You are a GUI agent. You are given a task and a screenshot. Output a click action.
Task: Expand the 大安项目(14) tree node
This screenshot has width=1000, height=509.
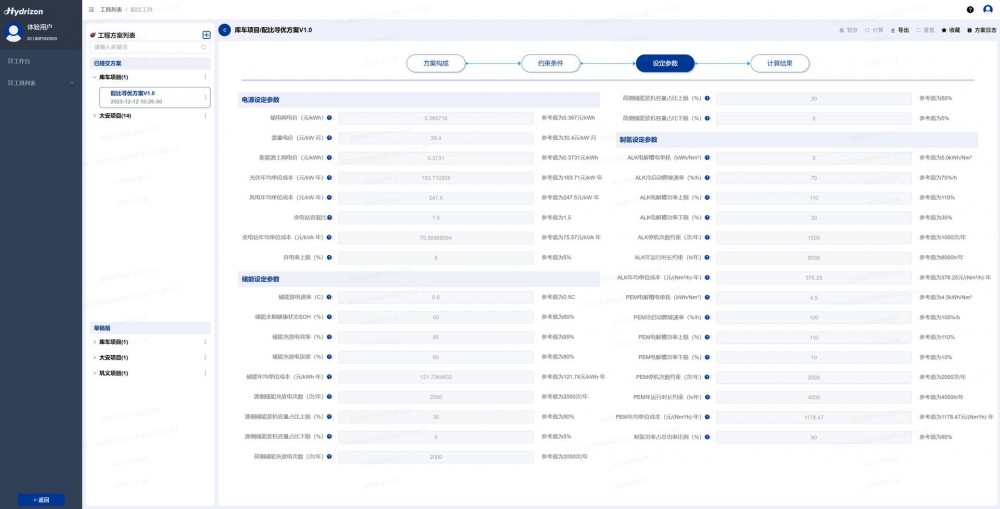click(94, 116)
